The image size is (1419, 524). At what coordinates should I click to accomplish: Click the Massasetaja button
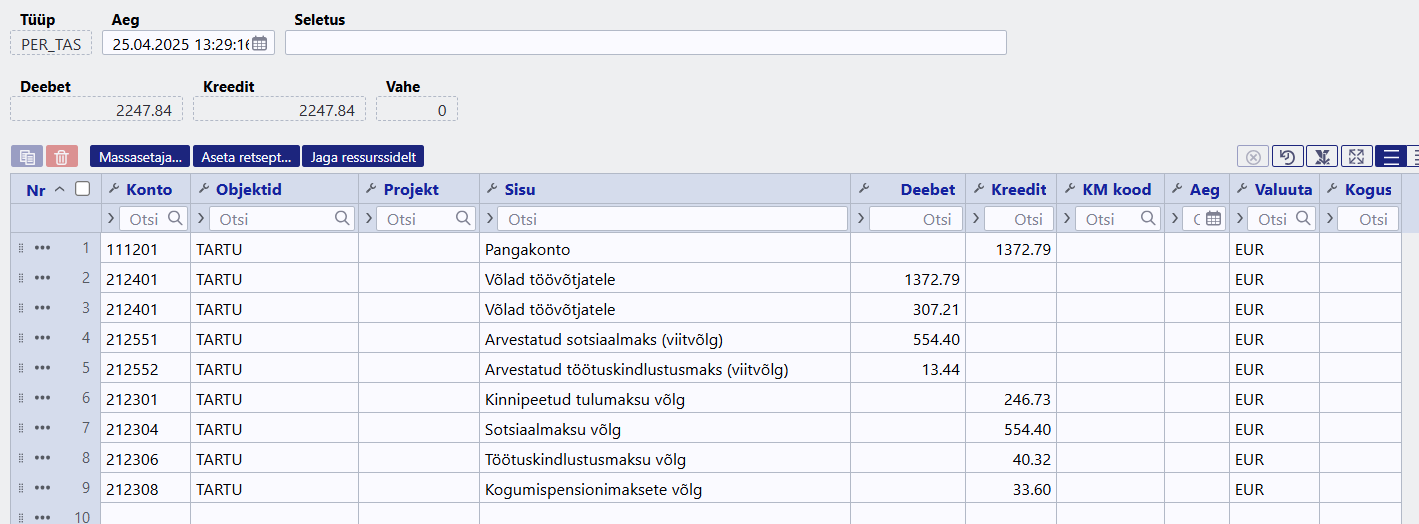click(140, 157)
